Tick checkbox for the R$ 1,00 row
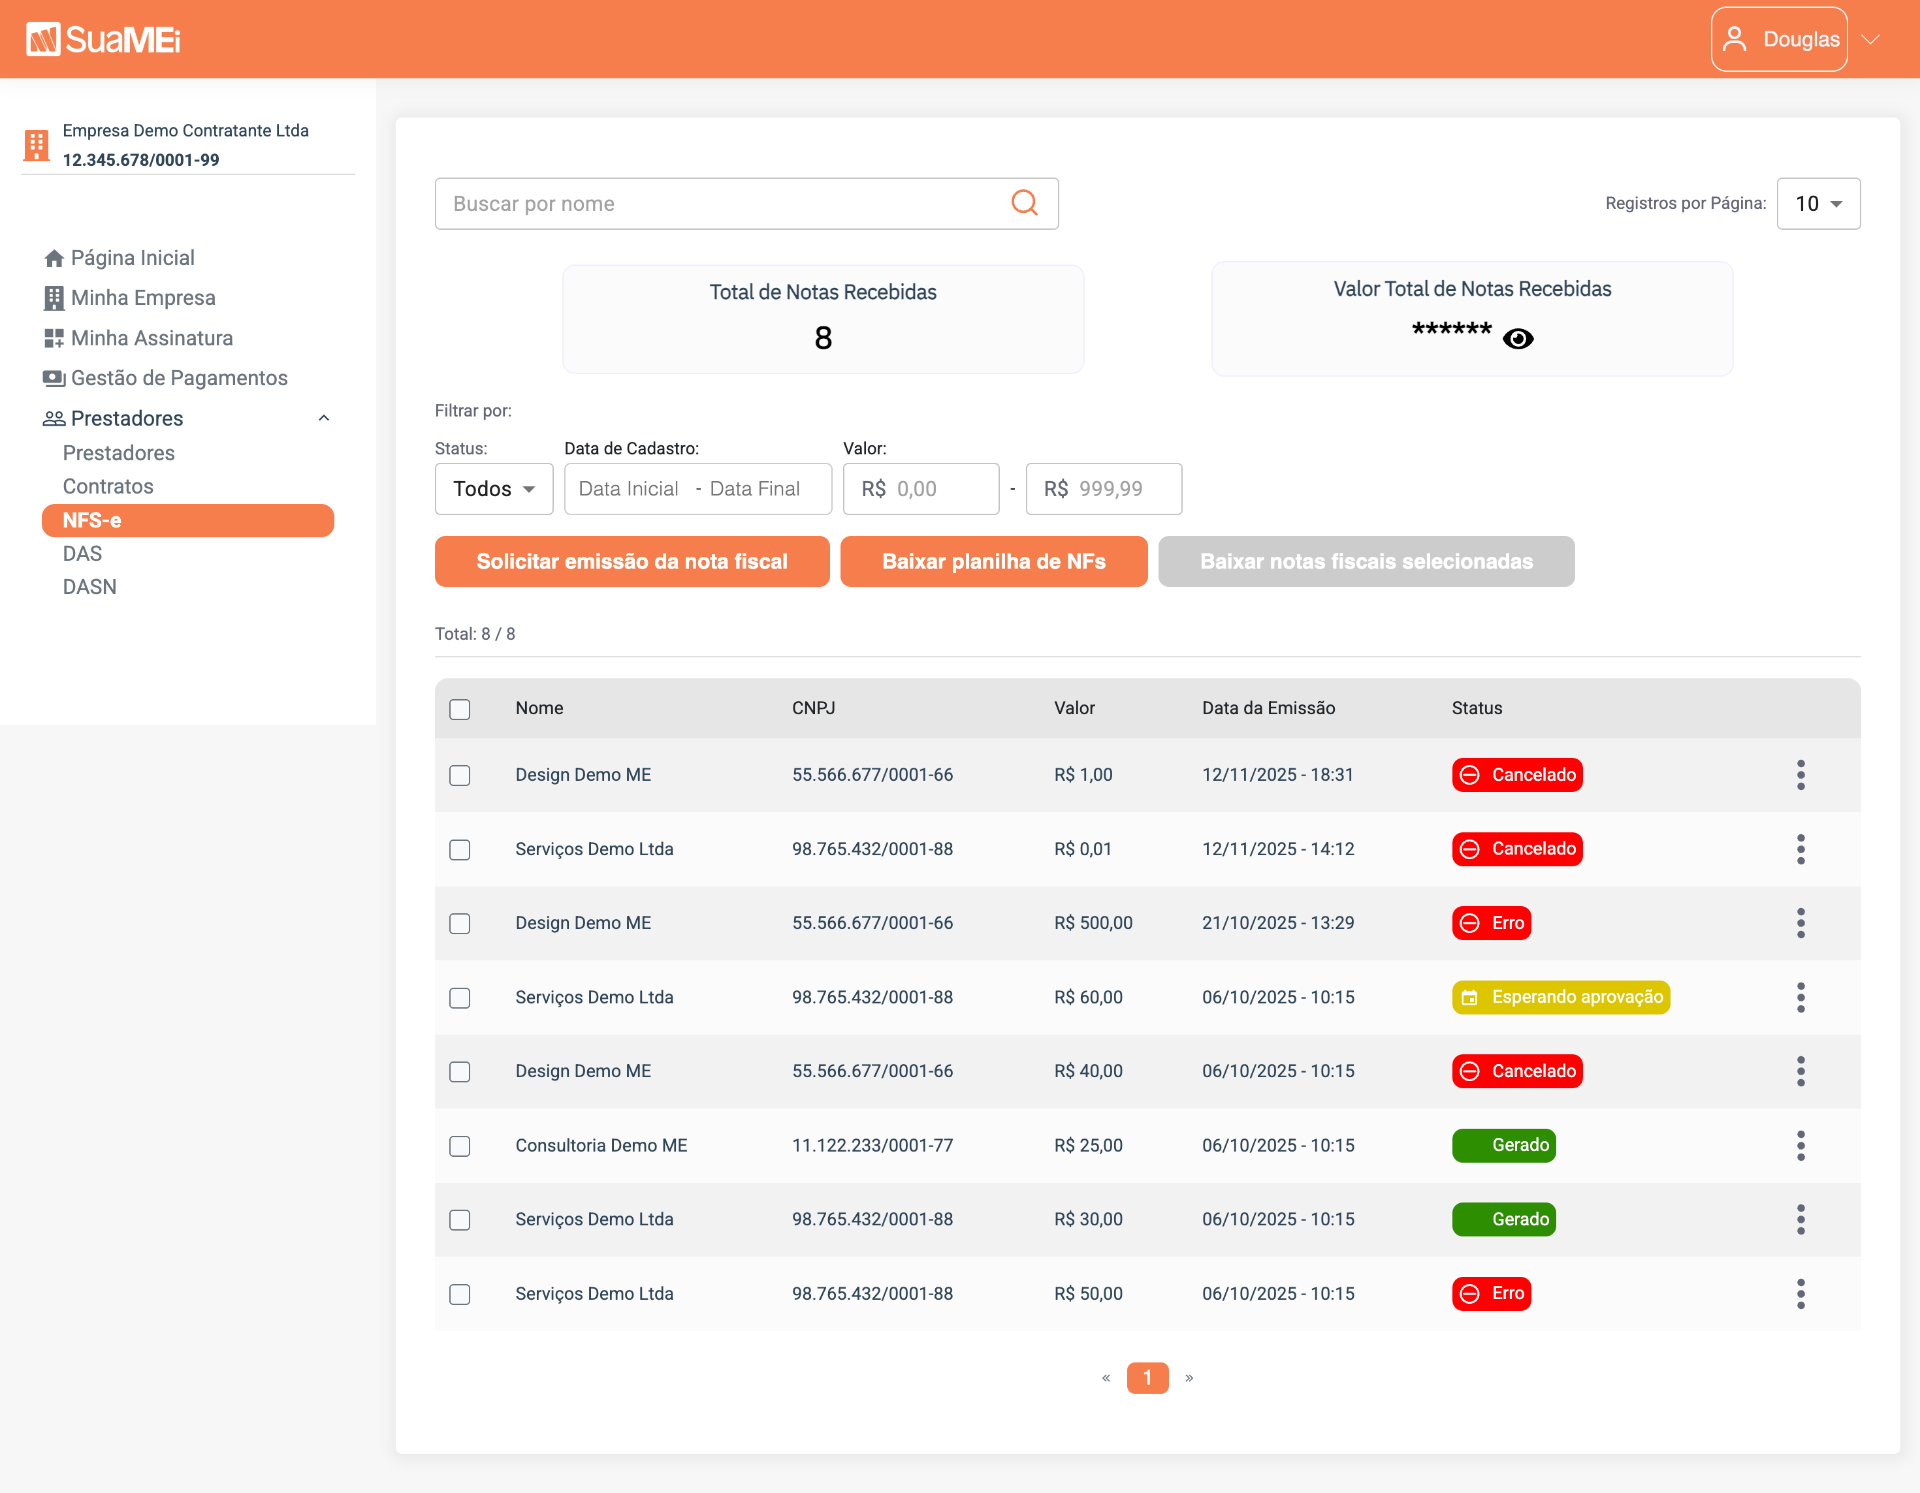Viewport: 1920px width, 1493px height. (460, 775)
